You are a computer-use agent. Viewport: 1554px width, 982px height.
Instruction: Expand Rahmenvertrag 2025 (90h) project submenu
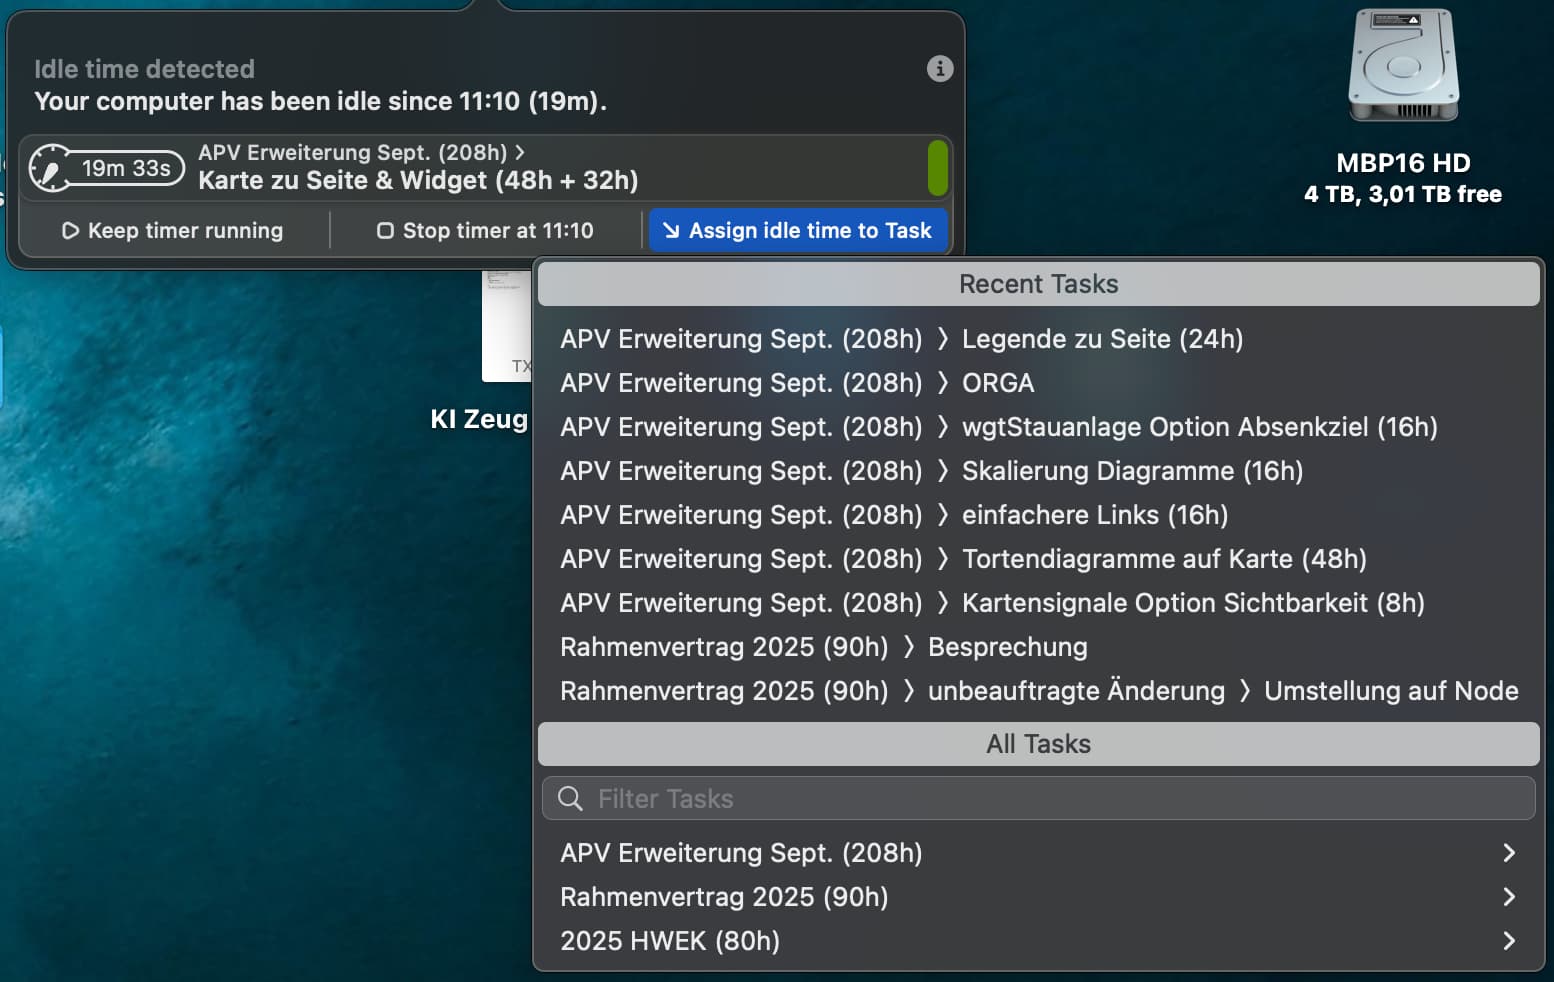coord(1508,897)
